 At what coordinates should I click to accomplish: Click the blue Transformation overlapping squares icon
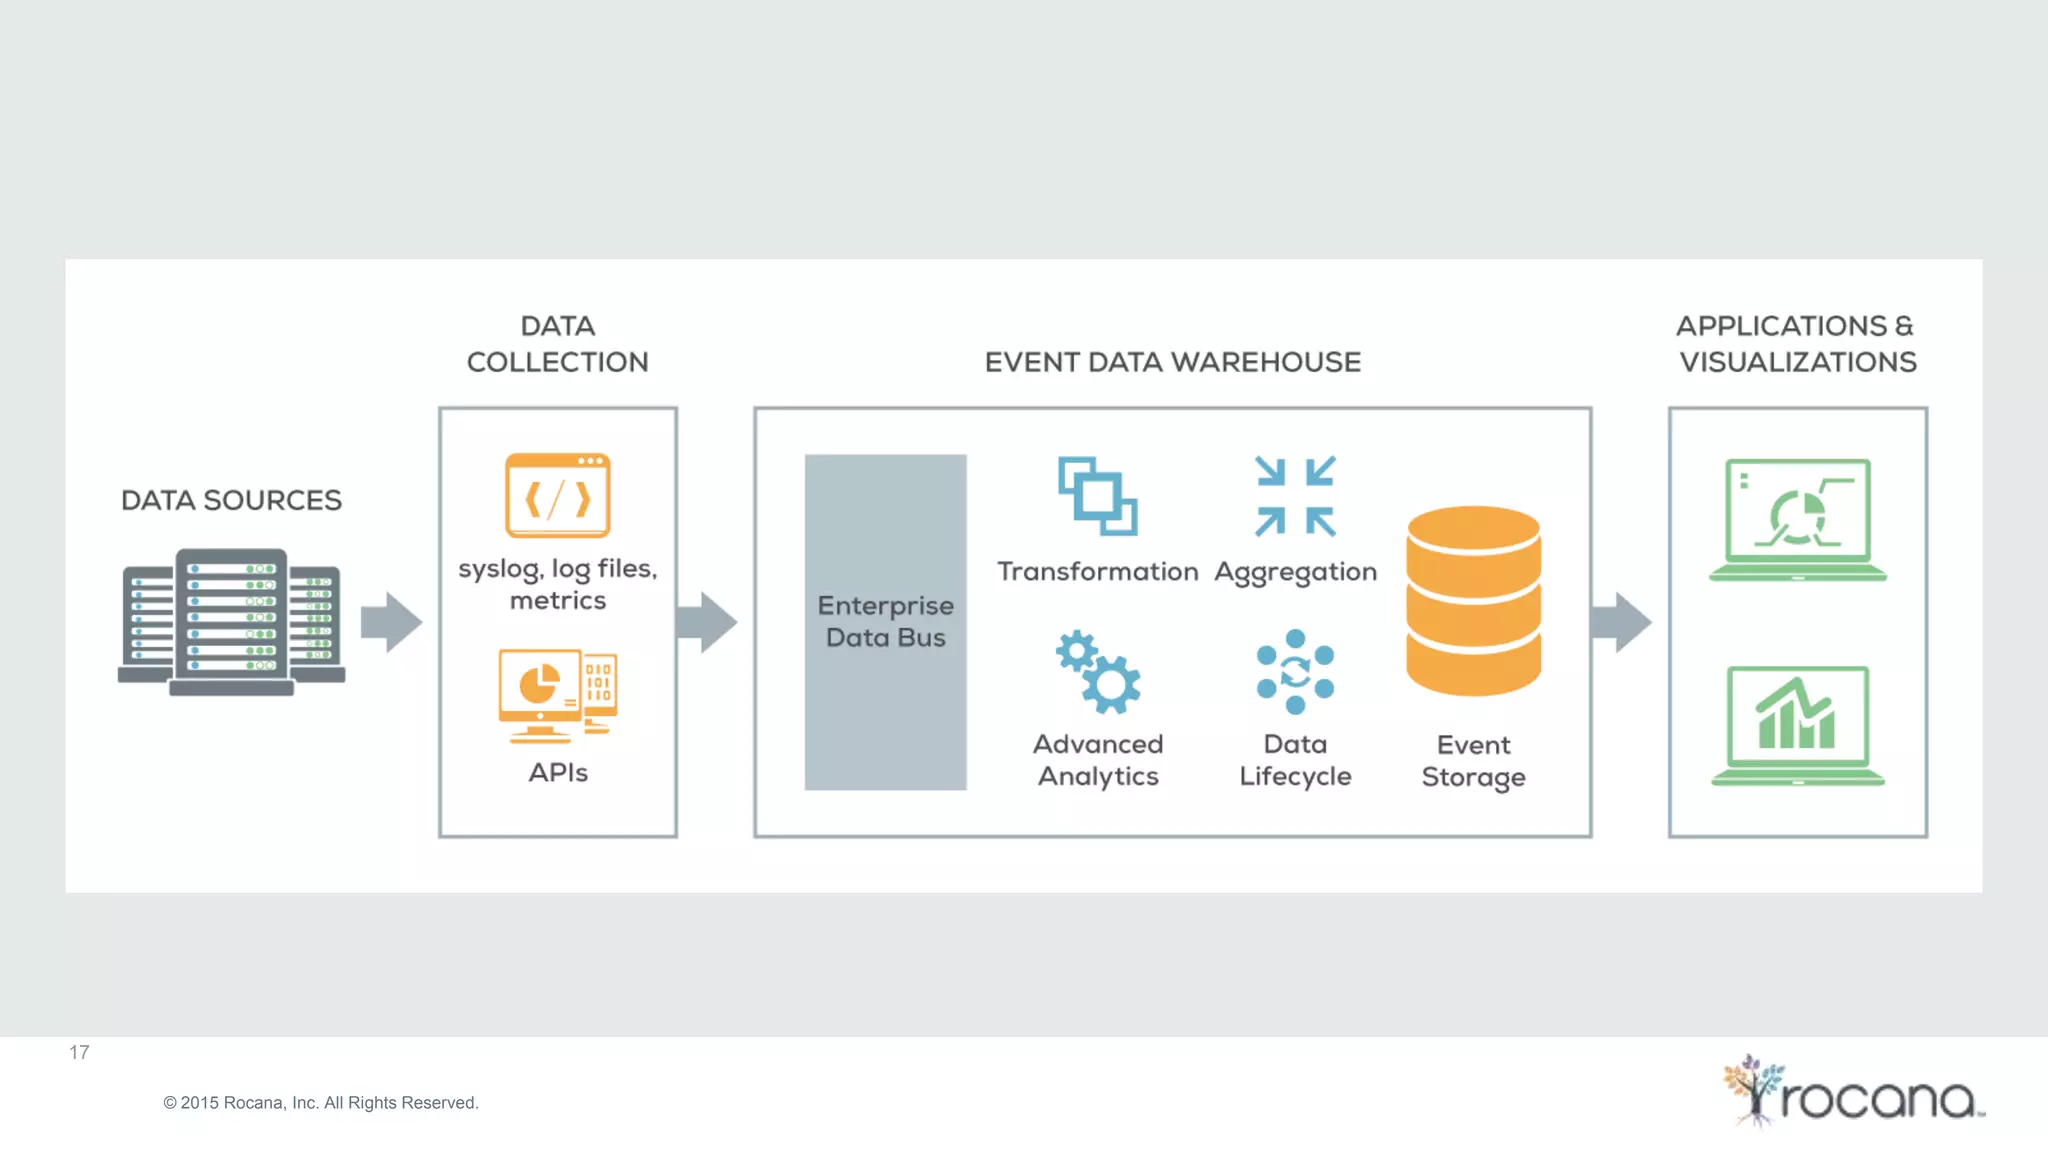tap(1097, 496)
